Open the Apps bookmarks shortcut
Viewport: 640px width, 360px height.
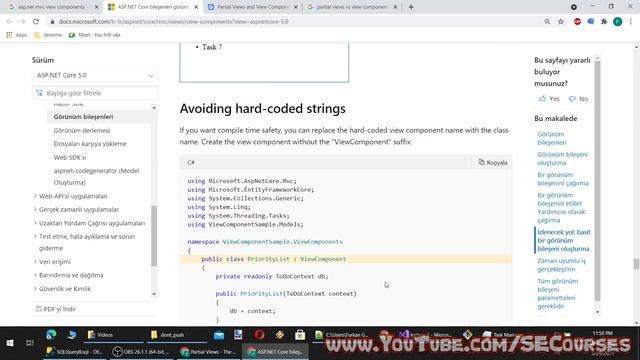coord(17,35)
